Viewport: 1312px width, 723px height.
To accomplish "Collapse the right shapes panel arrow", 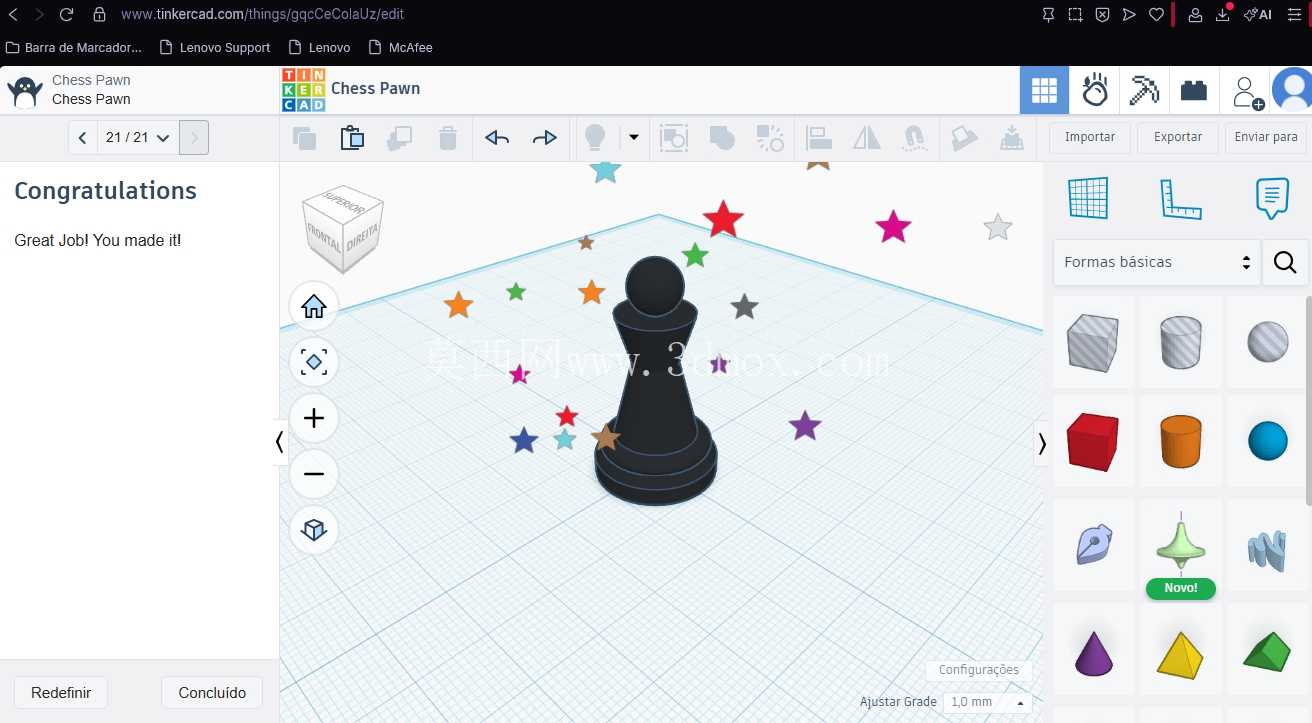I will (1042, 443).
